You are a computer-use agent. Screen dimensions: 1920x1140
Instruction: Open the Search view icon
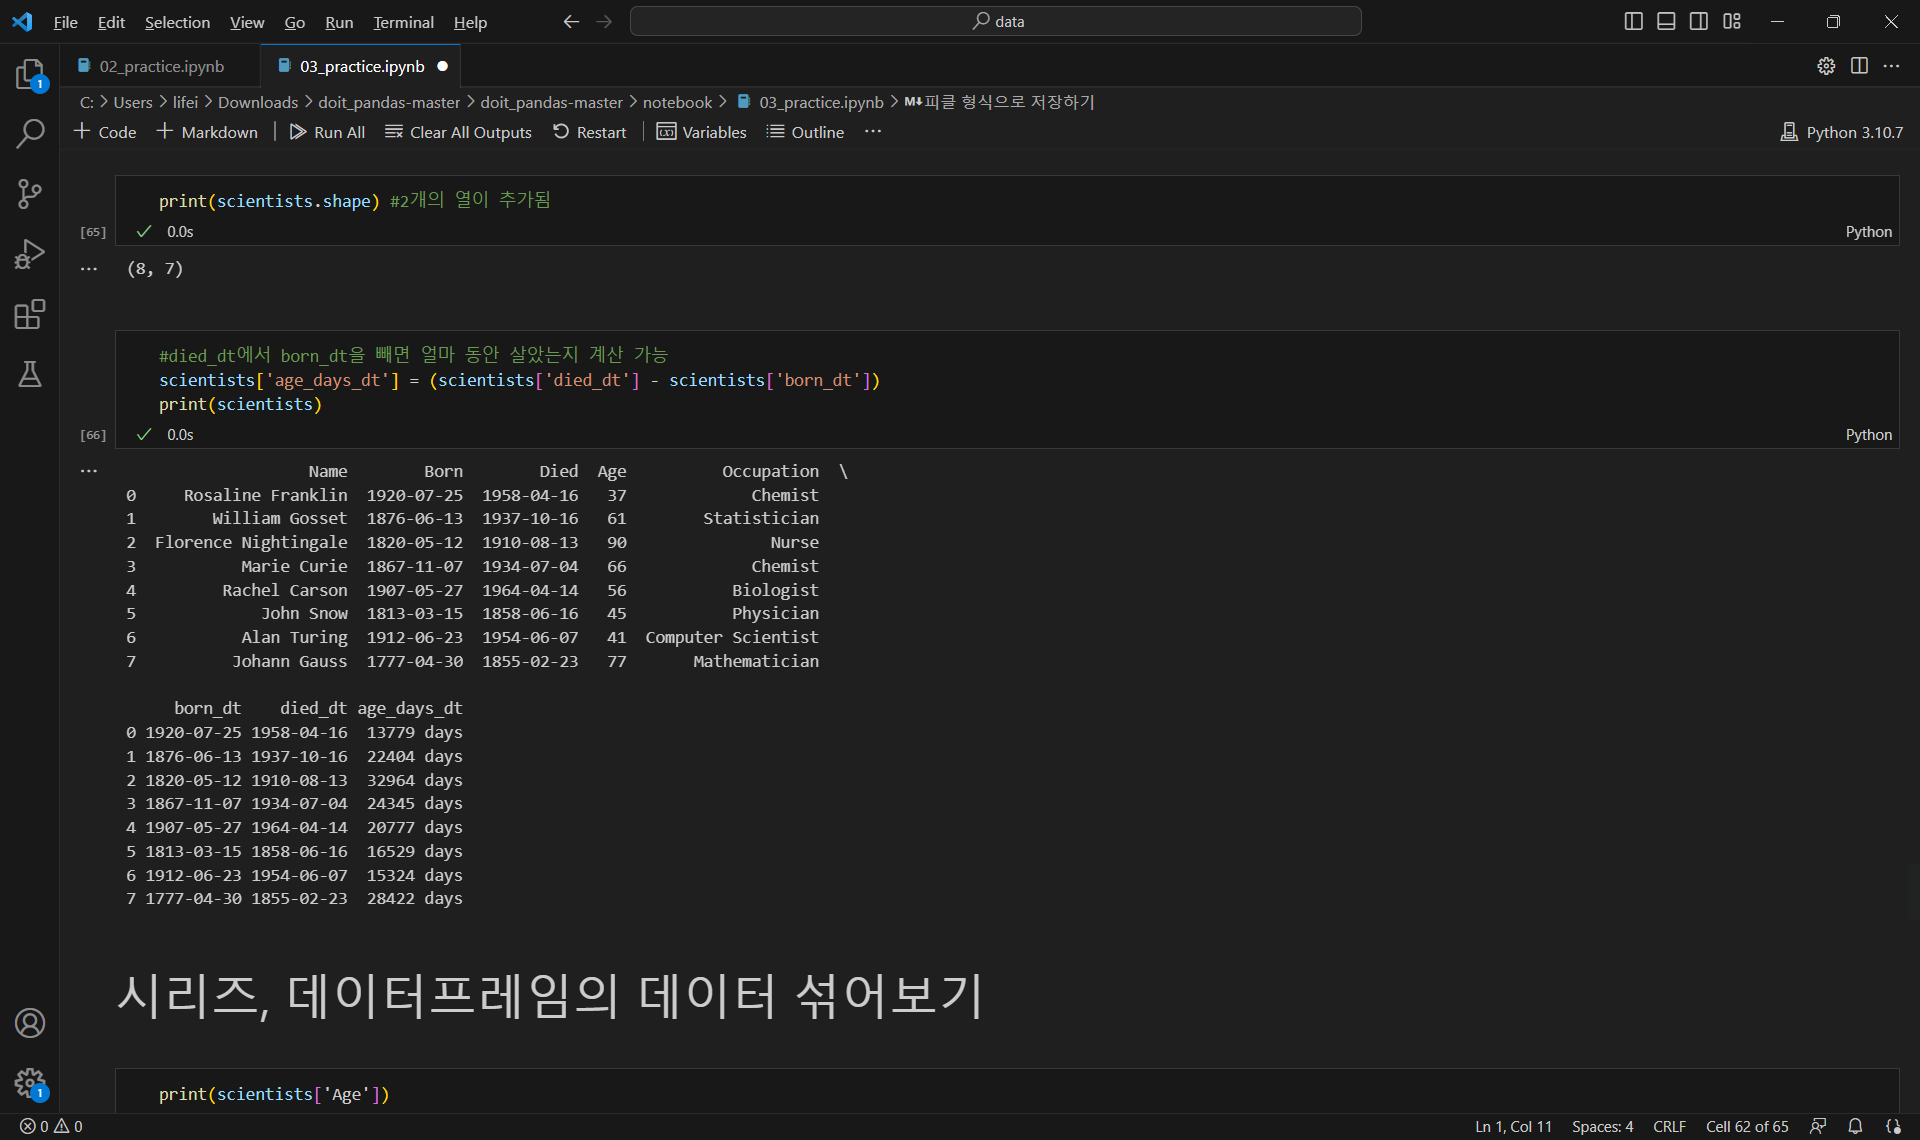(x=30, y=134)
